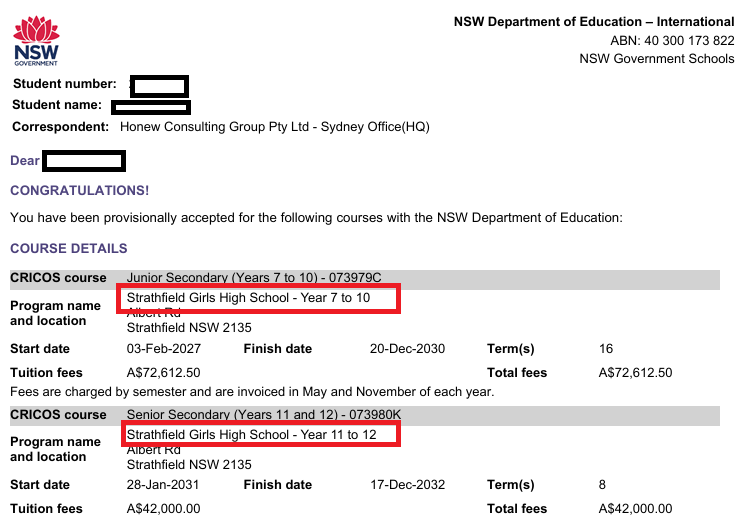Click Honew Consulting Group correspondent text

coord(274,127)
